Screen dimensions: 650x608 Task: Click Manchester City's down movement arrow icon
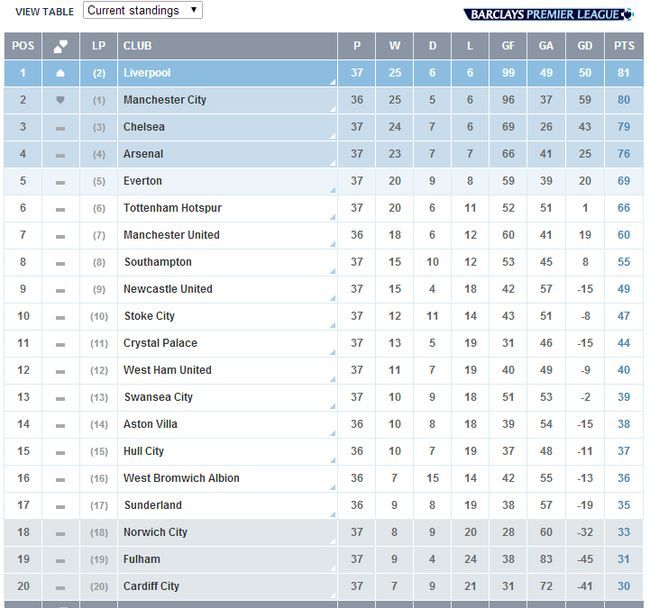point(60,100)
